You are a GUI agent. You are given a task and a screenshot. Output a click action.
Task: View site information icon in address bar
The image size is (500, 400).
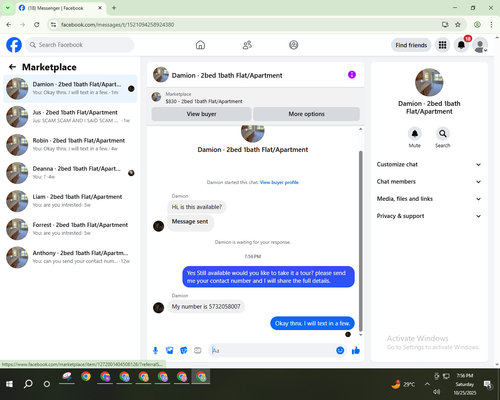pyautogui.click(x=53, y=25)
